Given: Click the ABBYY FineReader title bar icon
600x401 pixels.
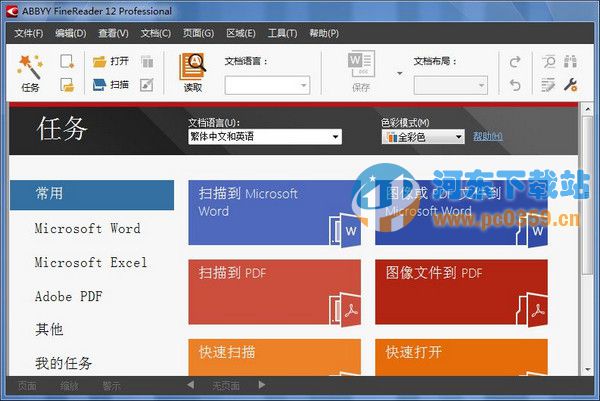Looking at the screenshot, I should (12, 11).
